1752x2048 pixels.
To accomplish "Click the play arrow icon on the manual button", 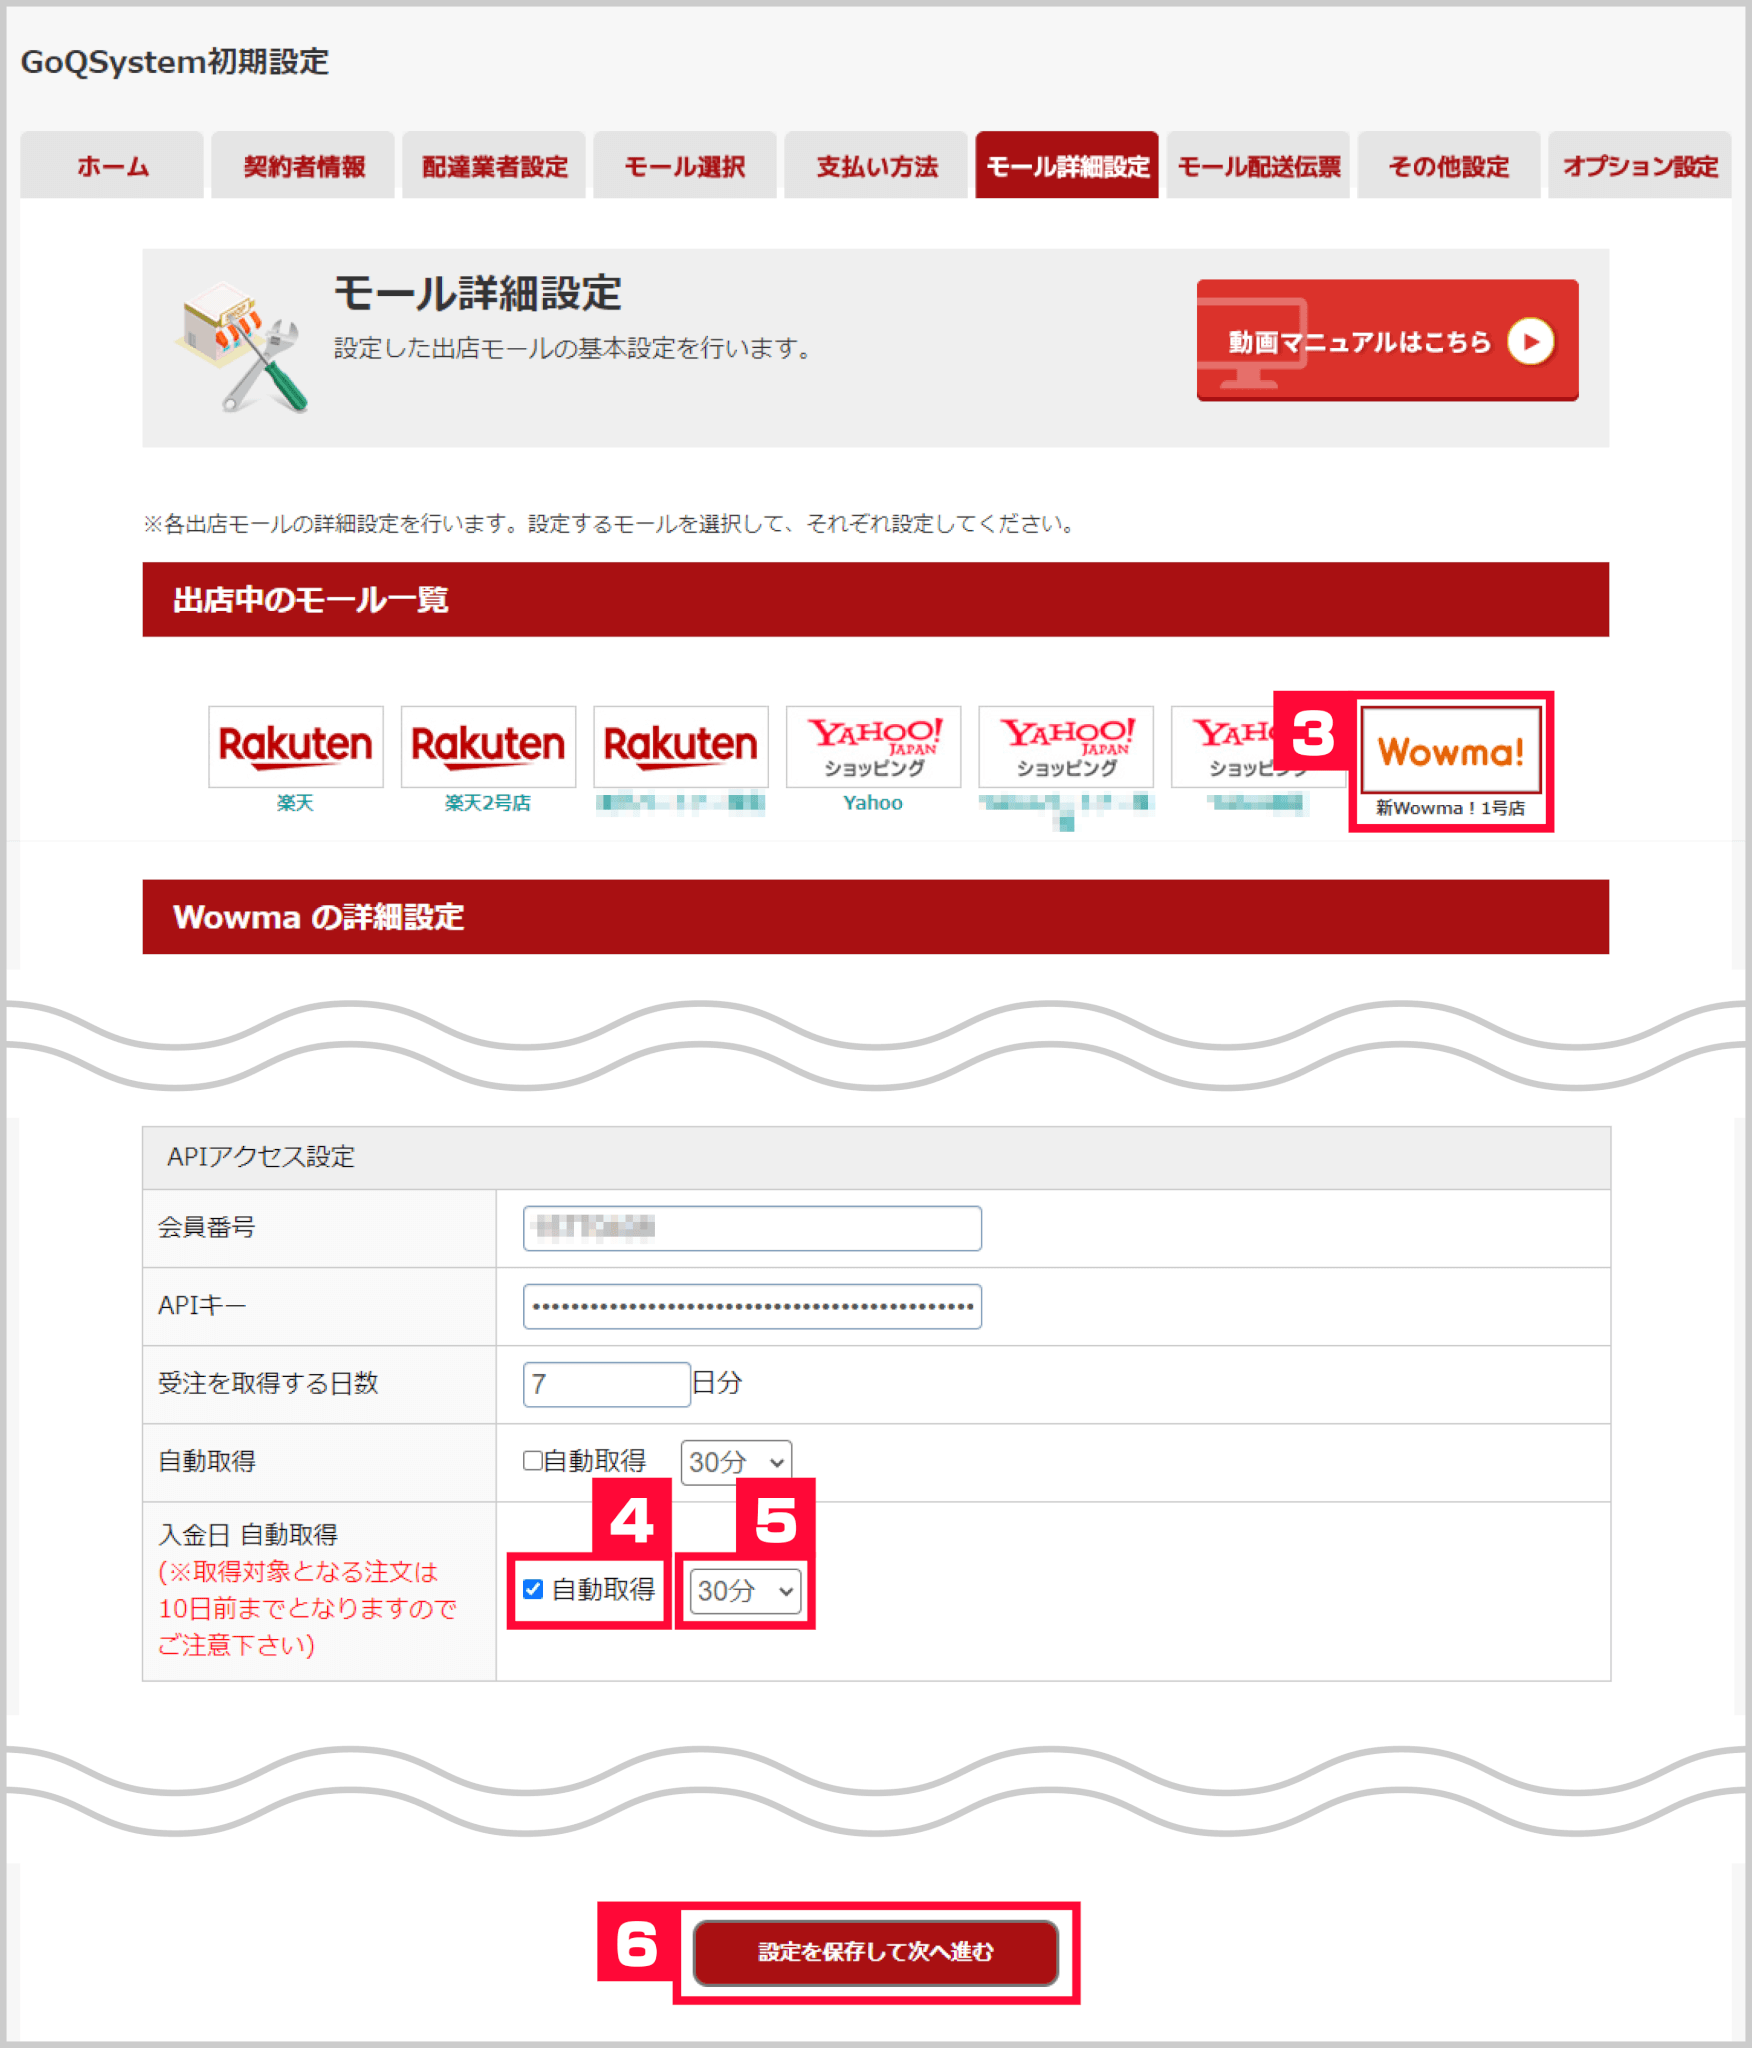I will [x=1531, y=341].
